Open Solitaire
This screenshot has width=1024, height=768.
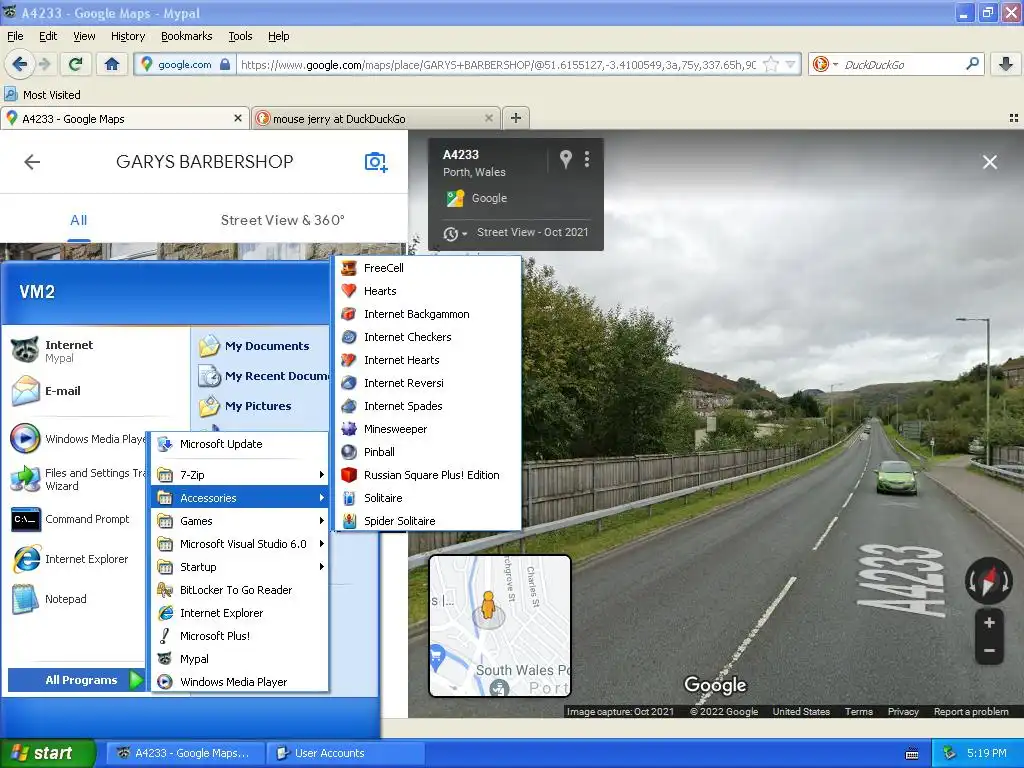428,498
